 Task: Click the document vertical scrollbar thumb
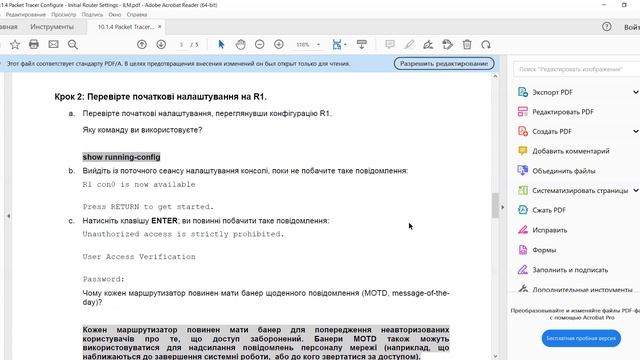(x=495, y=206)
